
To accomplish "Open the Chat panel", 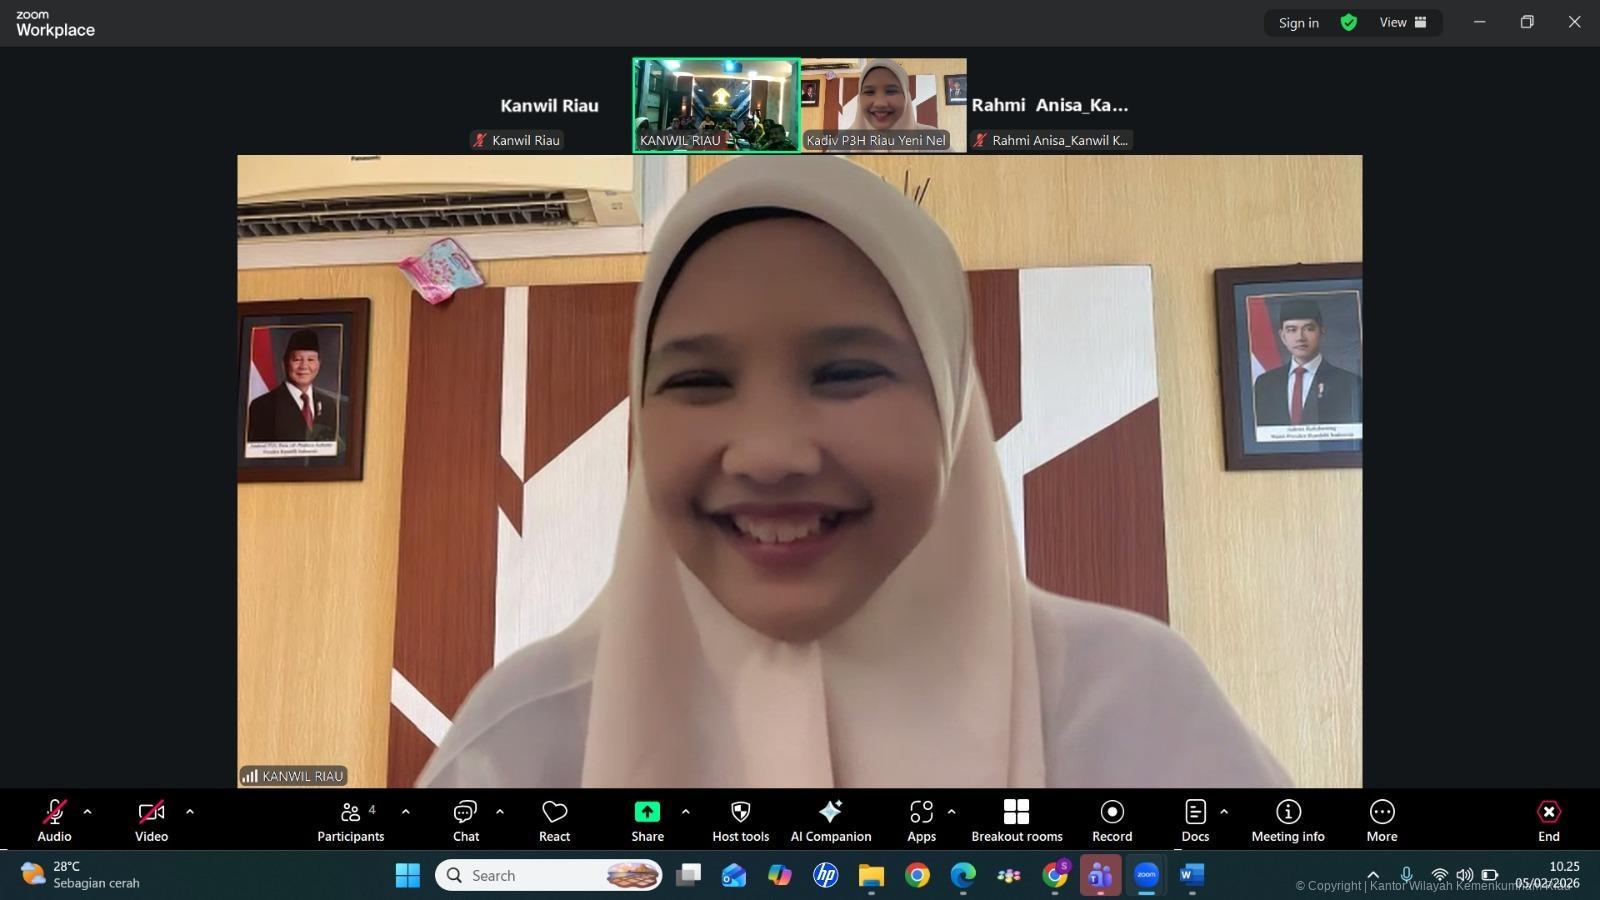I will click(466, 820).
